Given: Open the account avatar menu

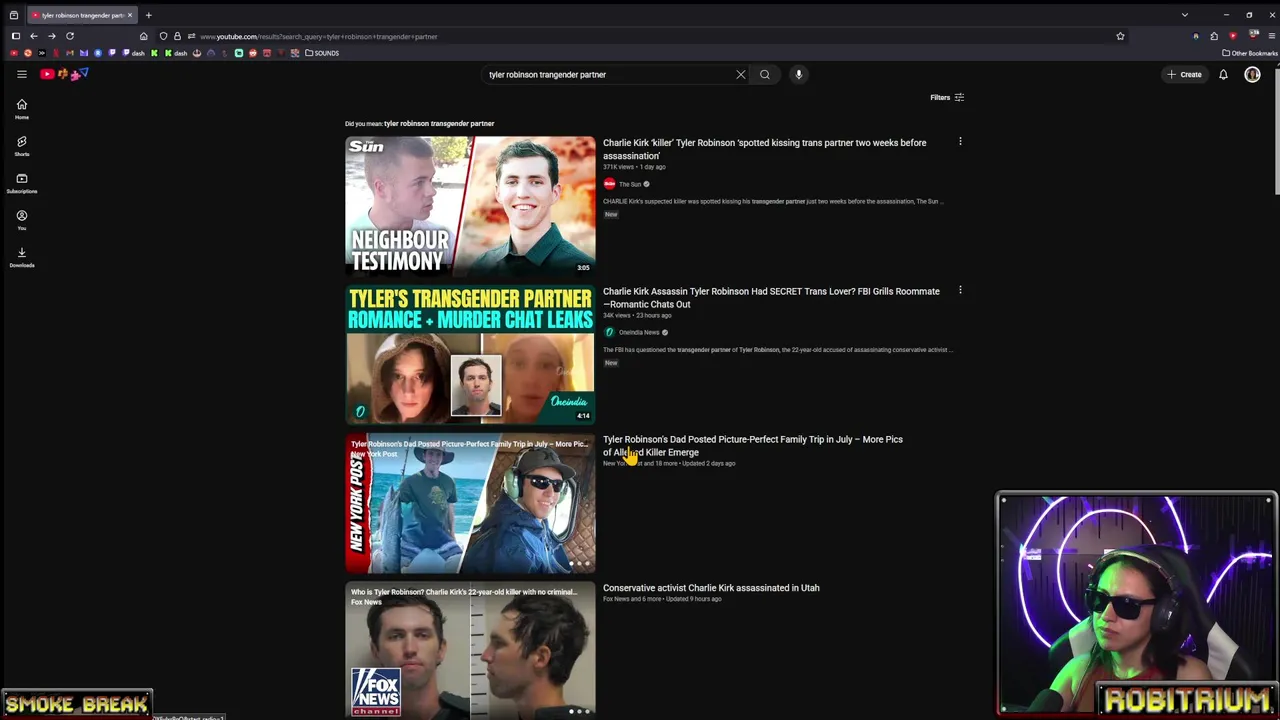Looking at the screenshot, I should (1252, 74).
